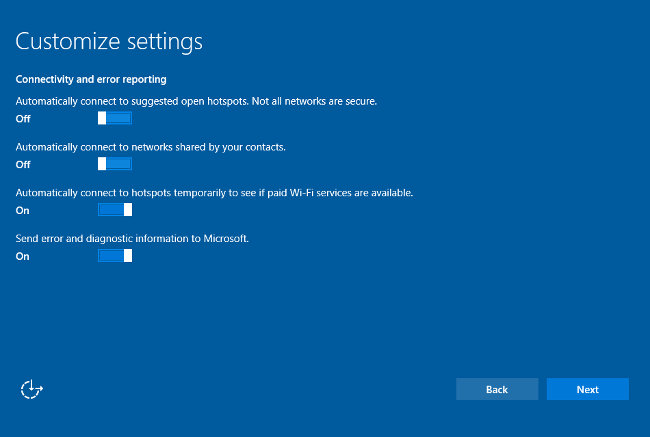Click the Customize settings title
This screenshot has width=650, height=437.
tap(109, 42)
